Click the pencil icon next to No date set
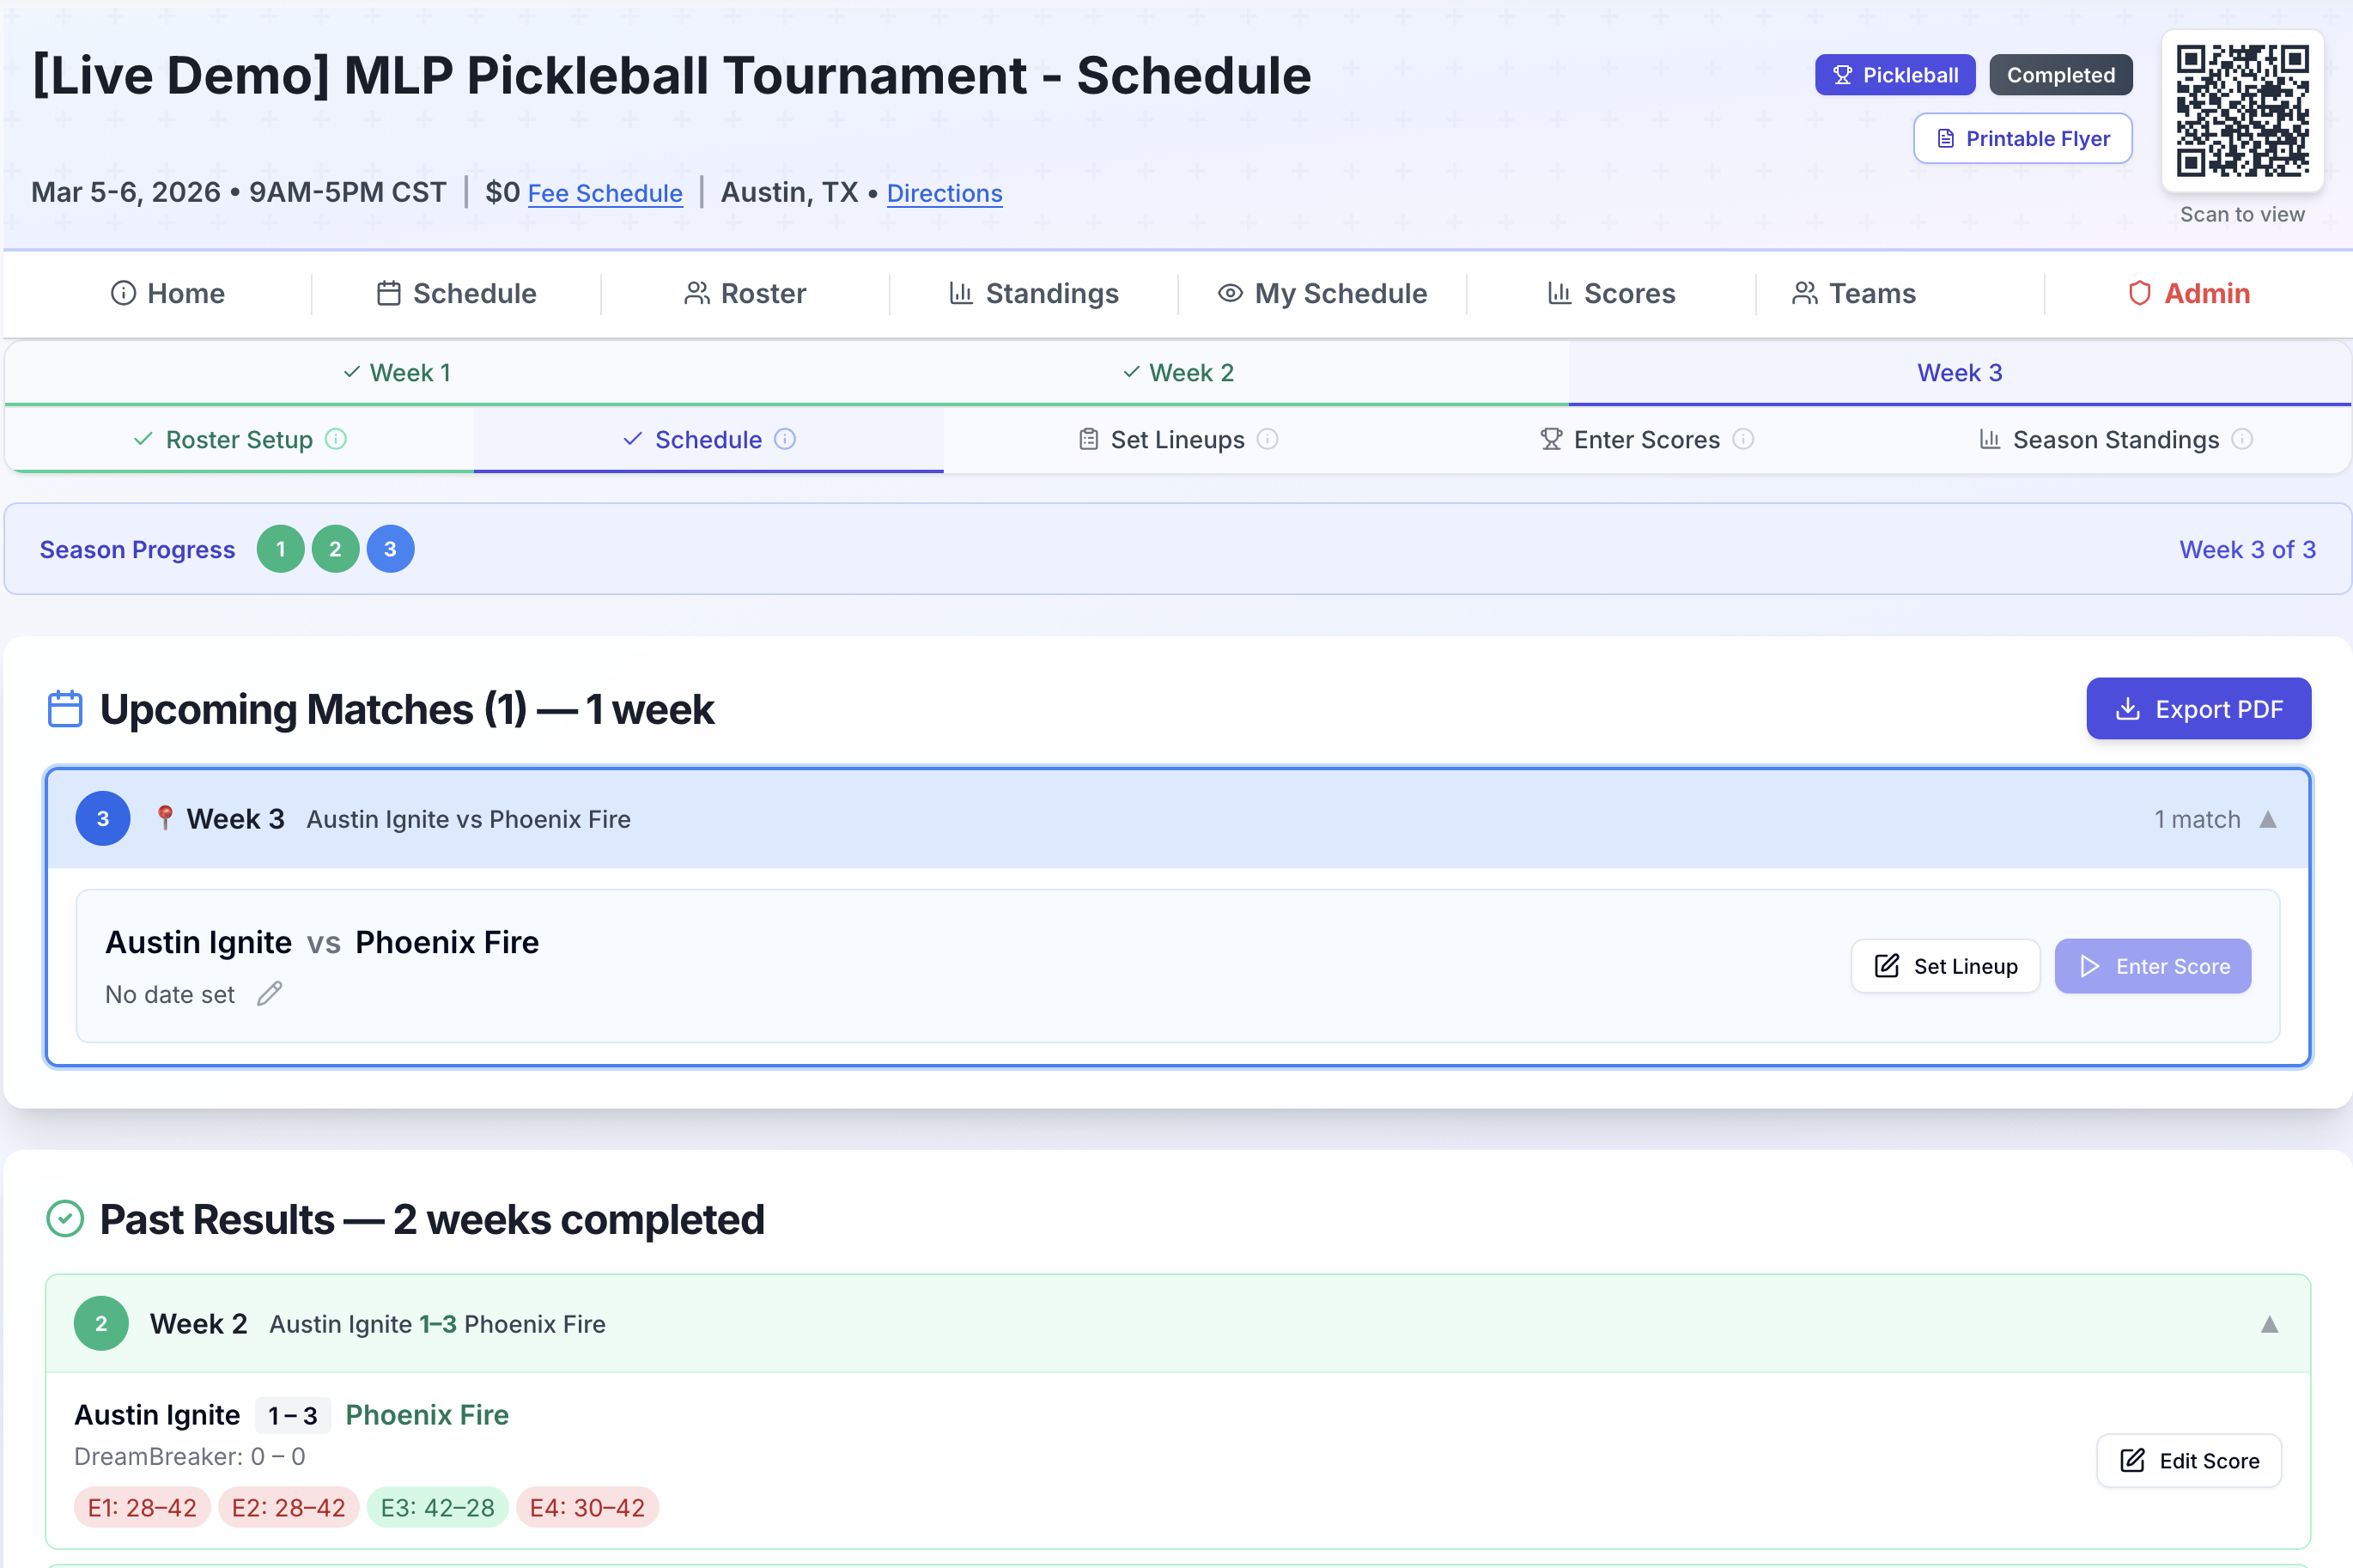Viewport: 2353px width, 1568px height. pyautogui.click(x=270, y=994)
